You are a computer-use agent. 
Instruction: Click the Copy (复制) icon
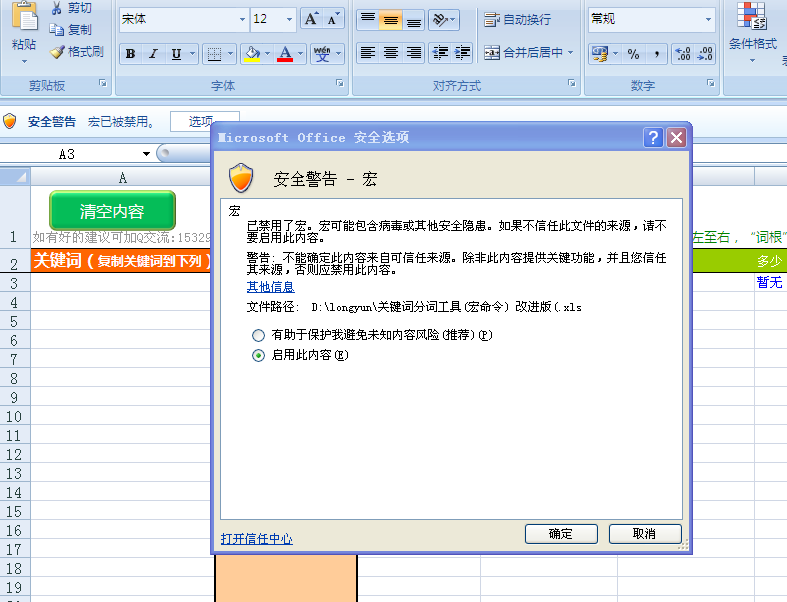click(56, 30)
